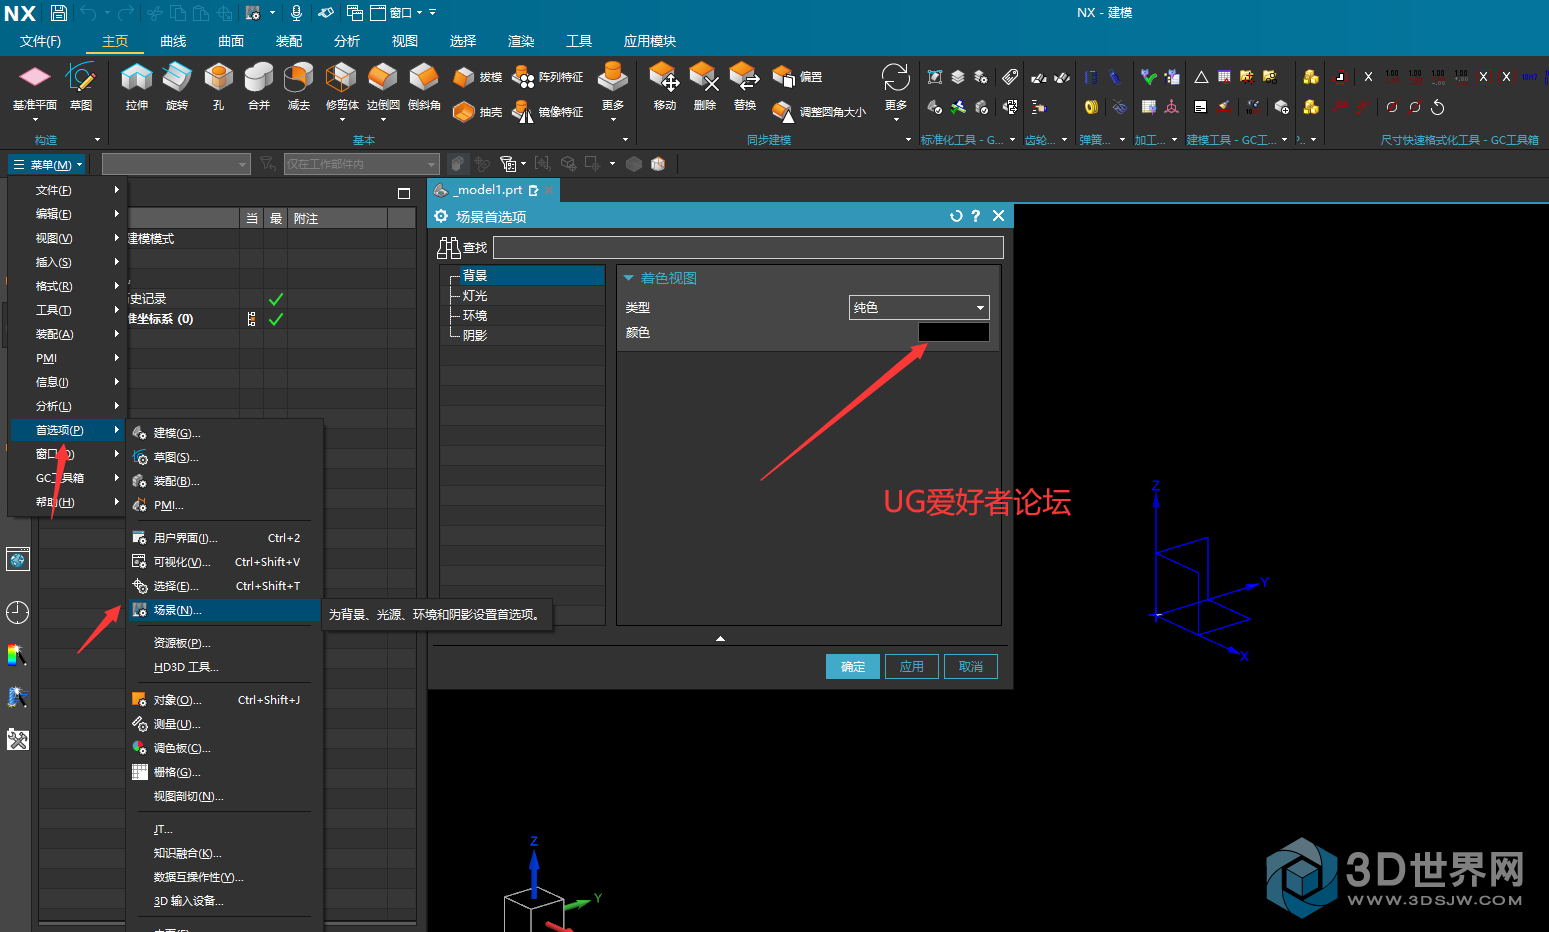Click the 调整圆角大小 resize blend tool
Screen dimensions: 1549x932
click(x=820, y=112)
